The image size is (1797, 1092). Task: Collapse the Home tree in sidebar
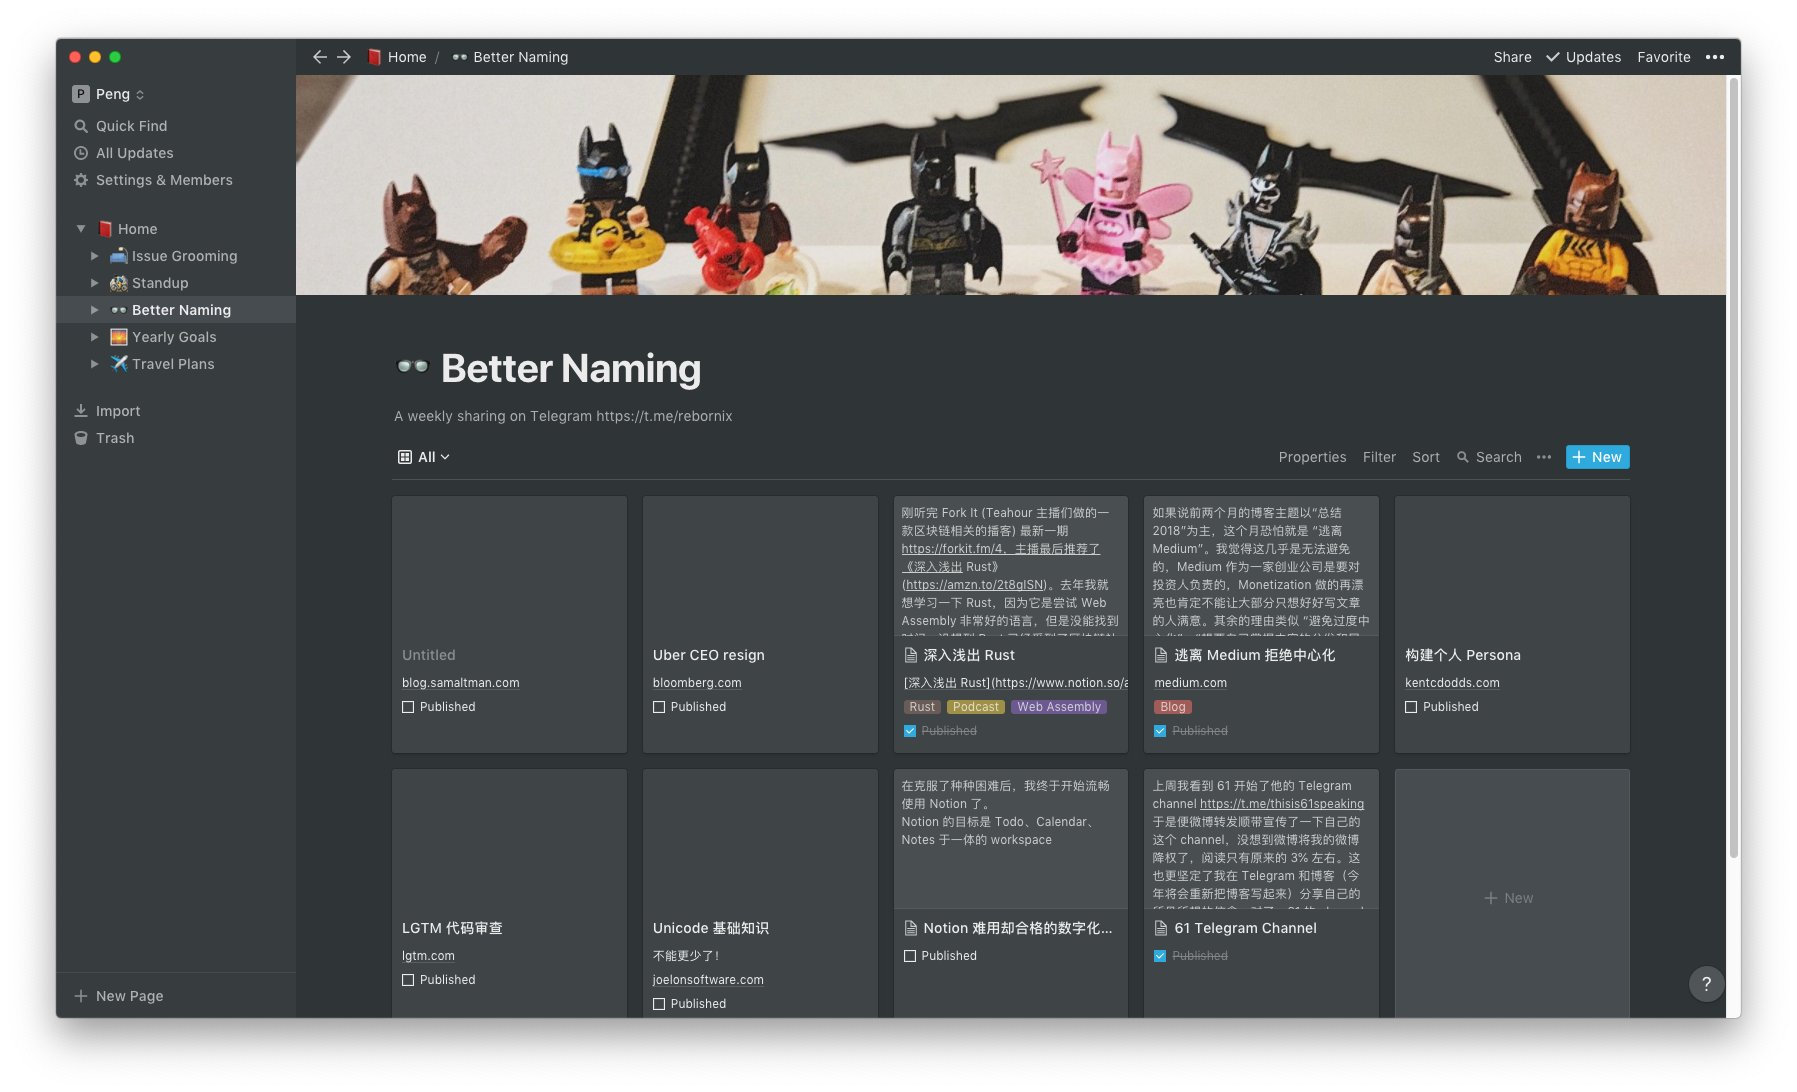click(x=81, y=229)
